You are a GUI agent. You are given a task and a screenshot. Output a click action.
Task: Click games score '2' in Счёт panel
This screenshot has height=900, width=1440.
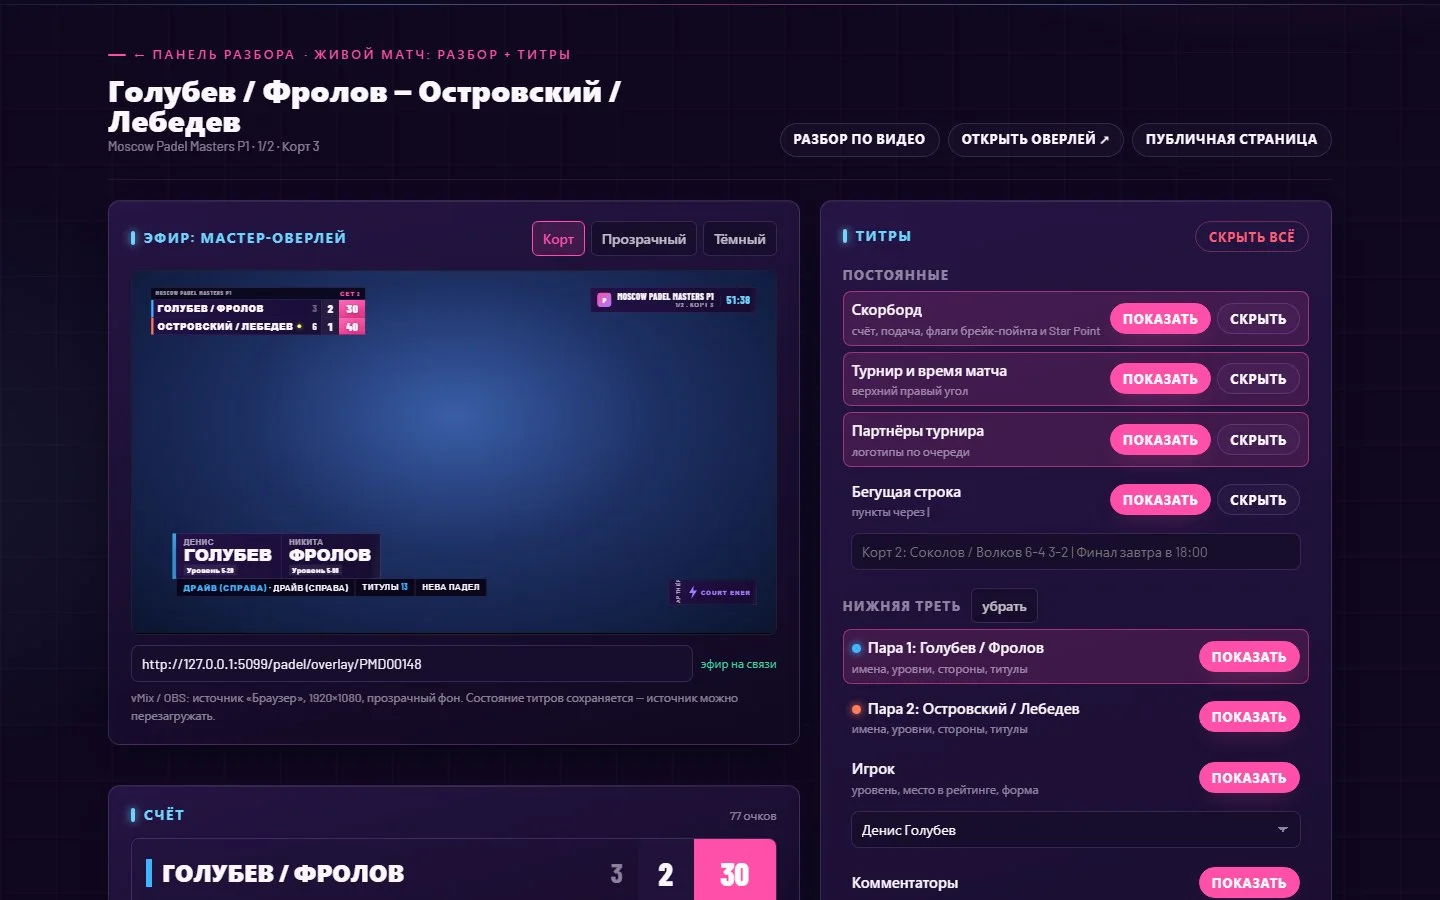665,874
